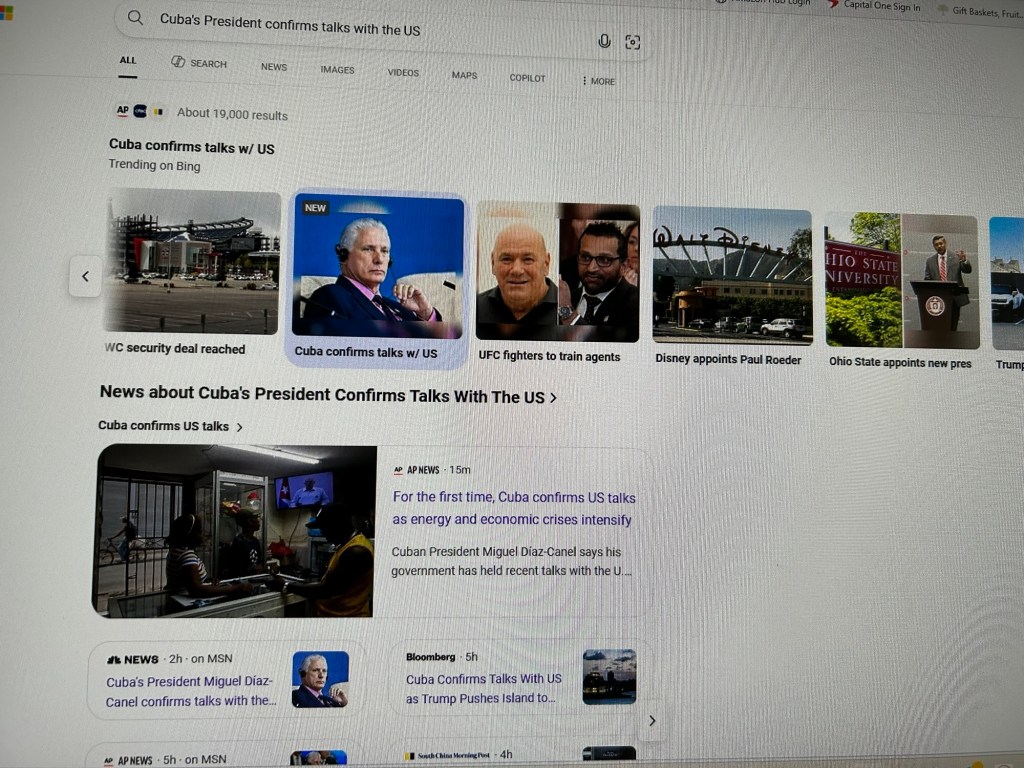
Task: Click the previous carousel arrow button
Action: coord(85,276)
